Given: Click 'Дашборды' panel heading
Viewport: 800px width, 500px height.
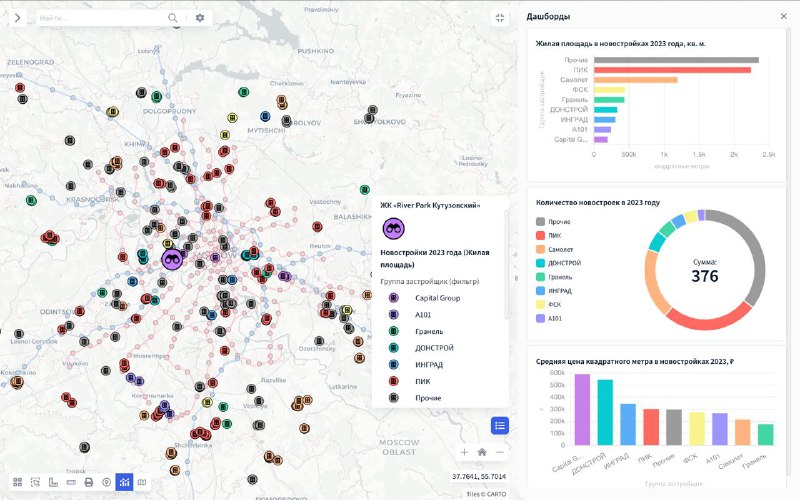Looking at the screenshot, I should [x=548, y=16].
